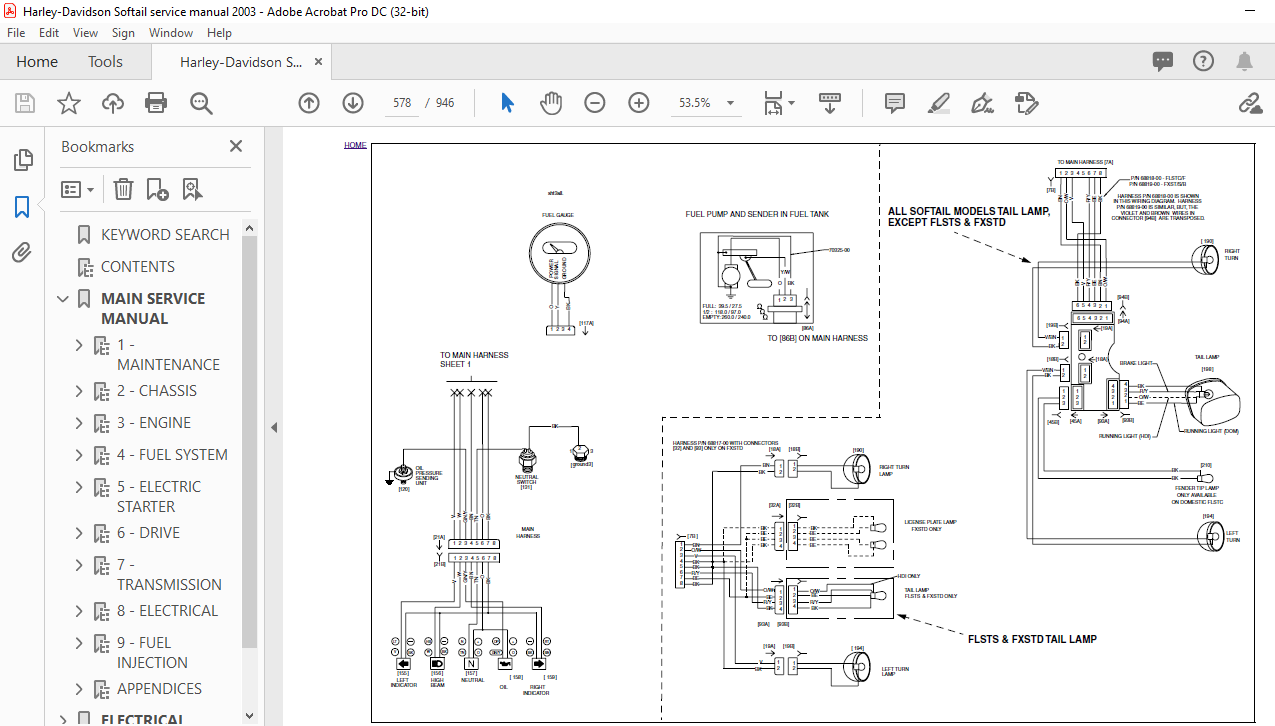Open the notifications bell

(1244, 62)
